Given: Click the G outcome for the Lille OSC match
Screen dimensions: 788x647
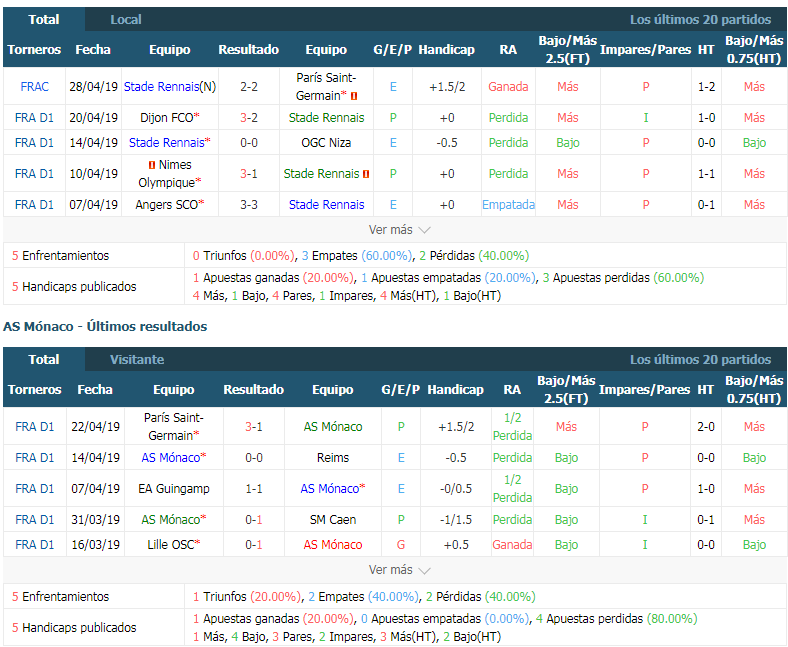Looking at the screenshot, I should pyautogui.click(x=401, y=544).
